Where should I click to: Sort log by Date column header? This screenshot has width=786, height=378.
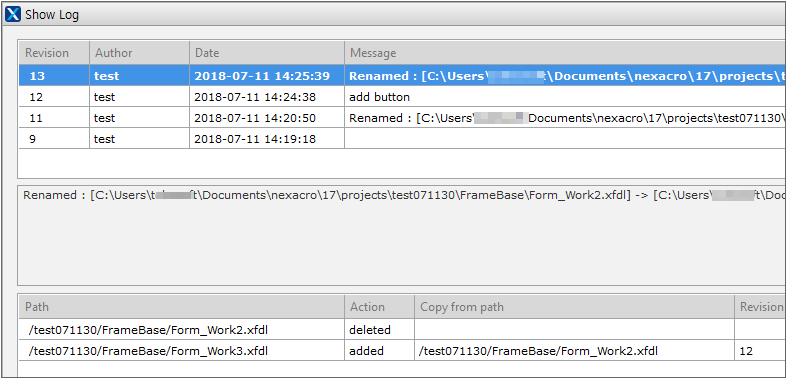point(267,53)
